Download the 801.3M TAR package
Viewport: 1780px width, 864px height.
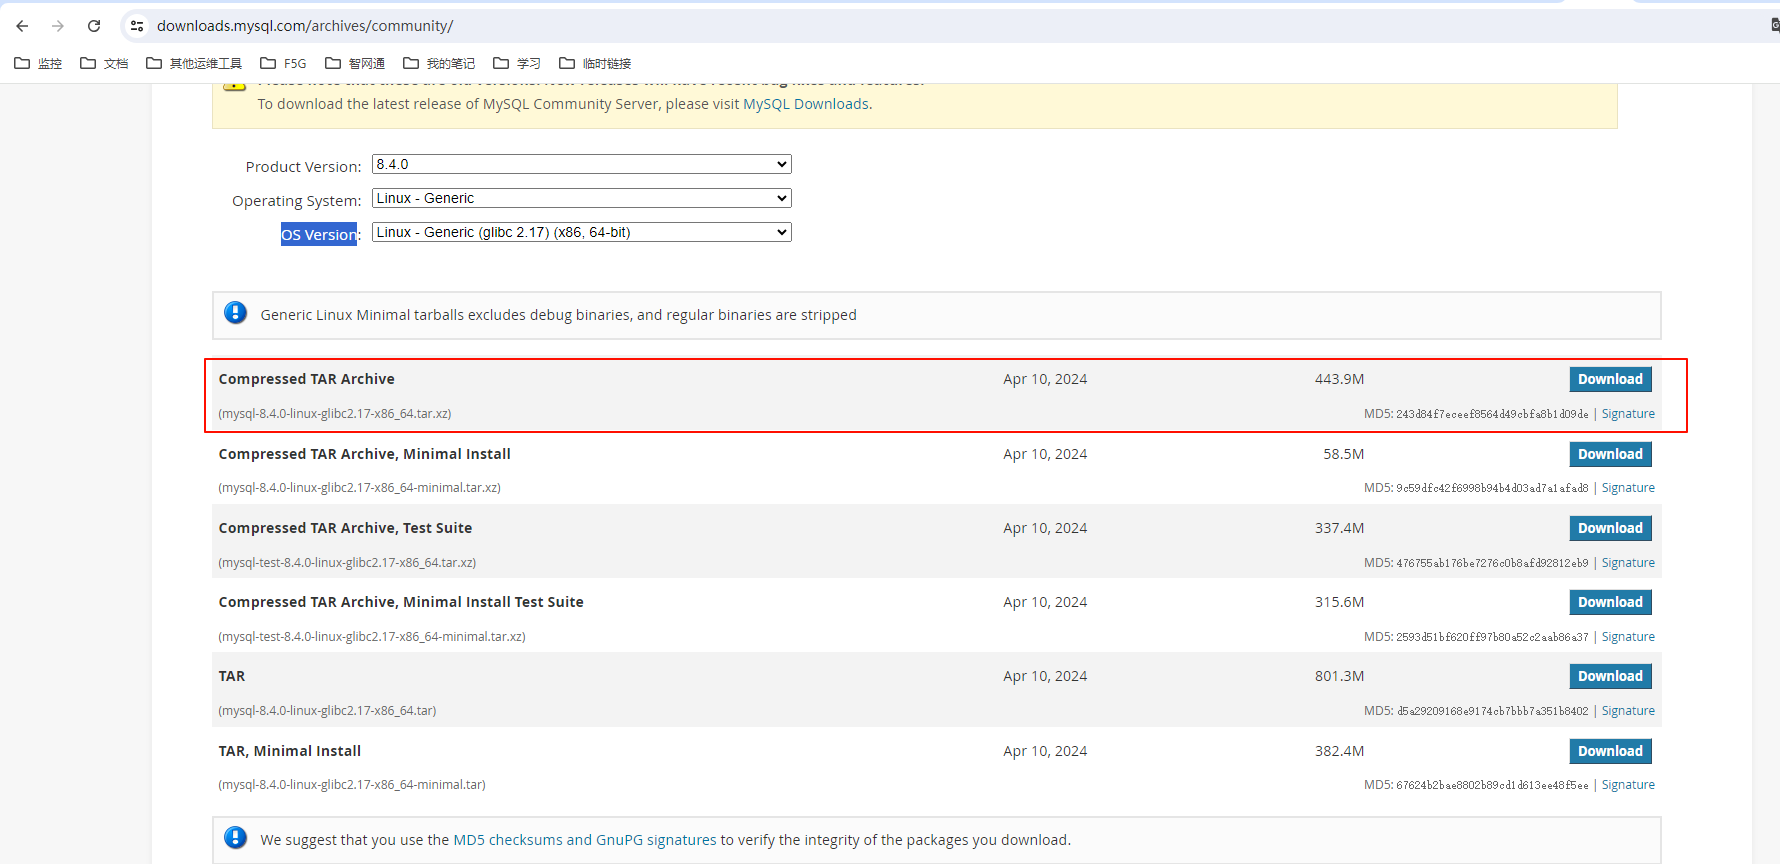coord(1610,676)
